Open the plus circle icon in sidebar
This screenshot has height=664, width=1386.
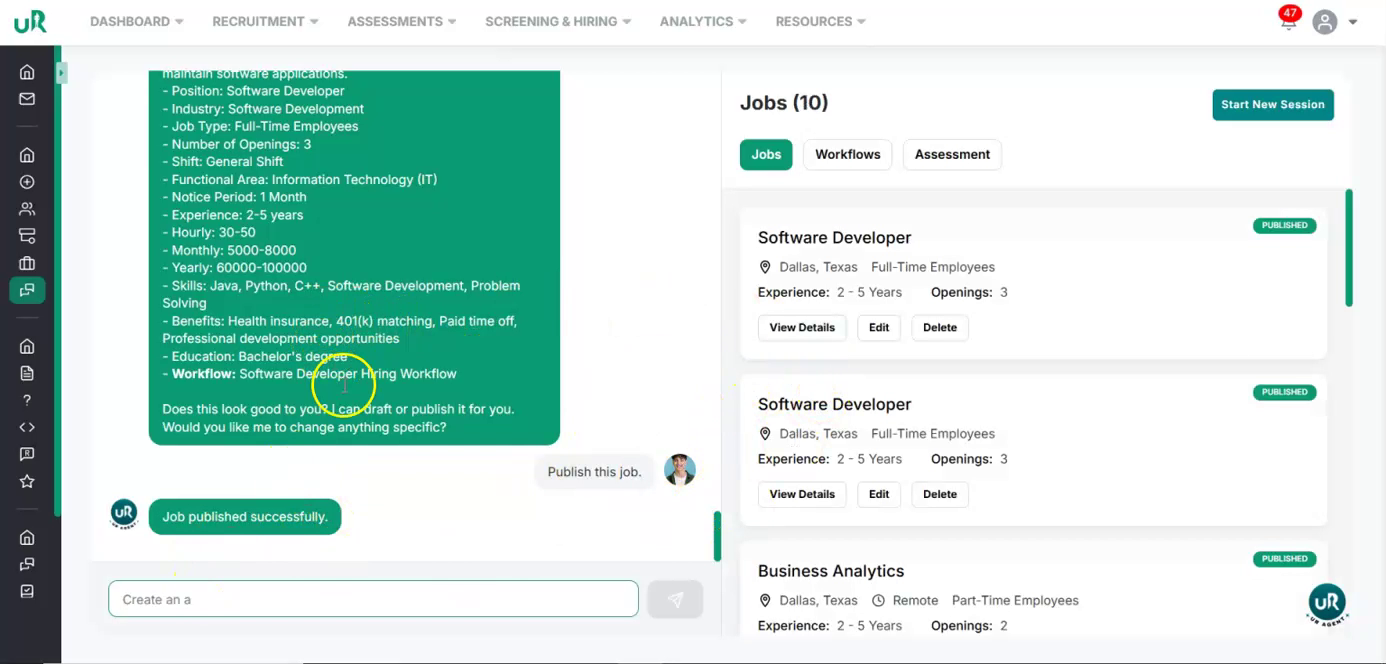(27, 182)
